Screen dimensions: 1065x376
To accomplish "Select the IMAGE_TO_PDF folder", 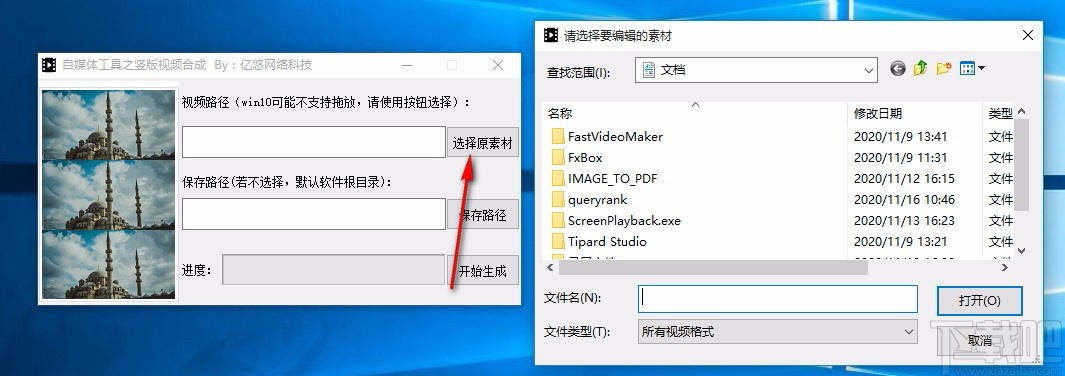I will pos(613,178).
